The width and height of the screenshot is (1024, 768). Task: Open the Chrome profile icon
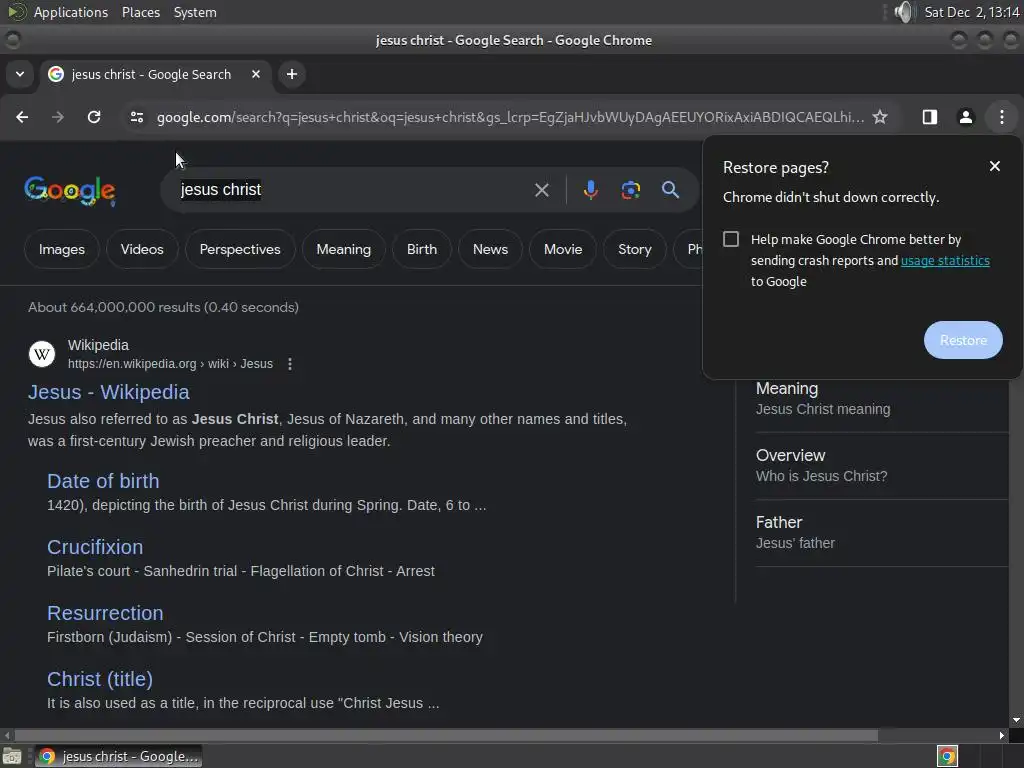pyautogui.click(x=966, y=117)
